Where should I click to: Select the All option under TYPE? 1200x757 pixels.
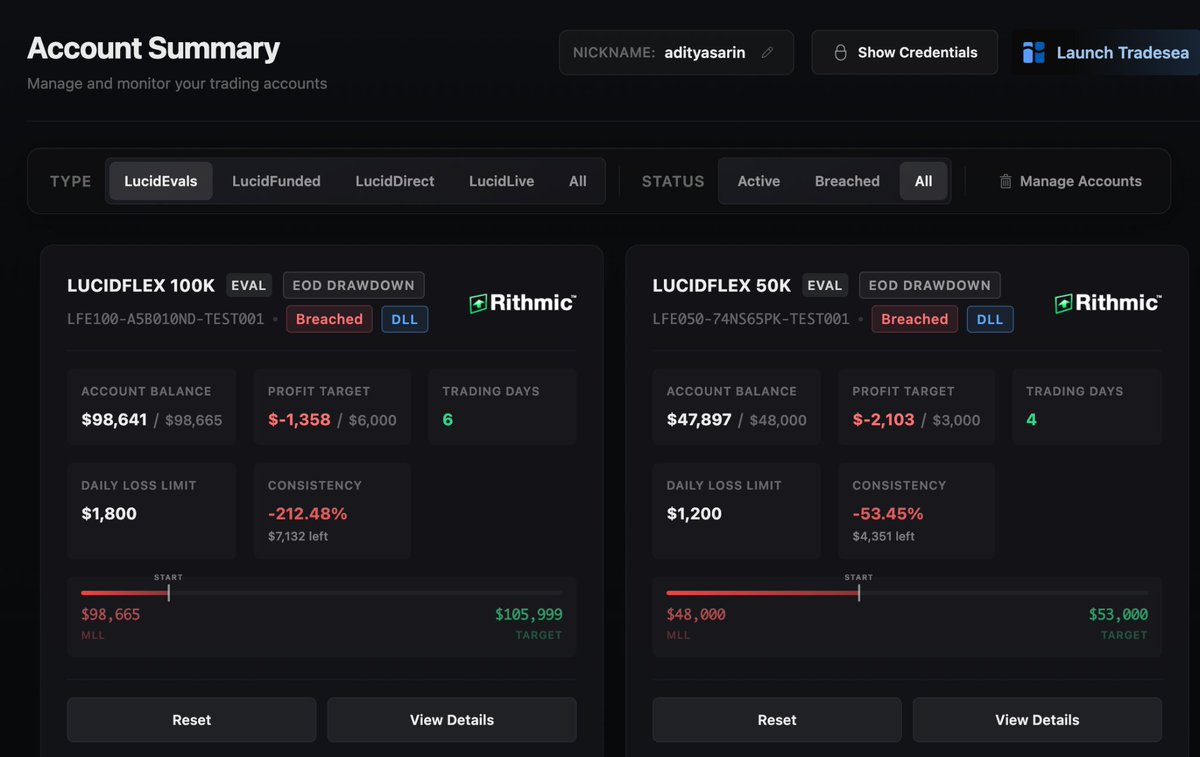point(578,181)
